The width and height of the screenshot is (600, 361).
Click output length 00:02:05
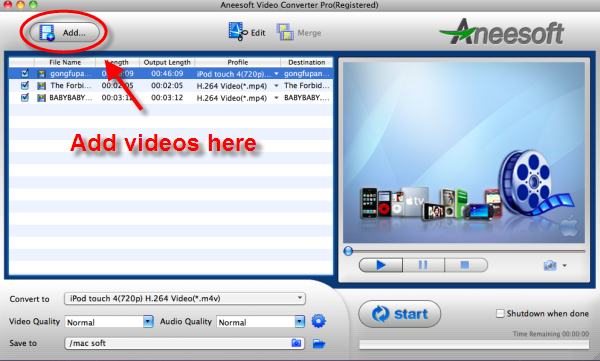click(167, 85)
